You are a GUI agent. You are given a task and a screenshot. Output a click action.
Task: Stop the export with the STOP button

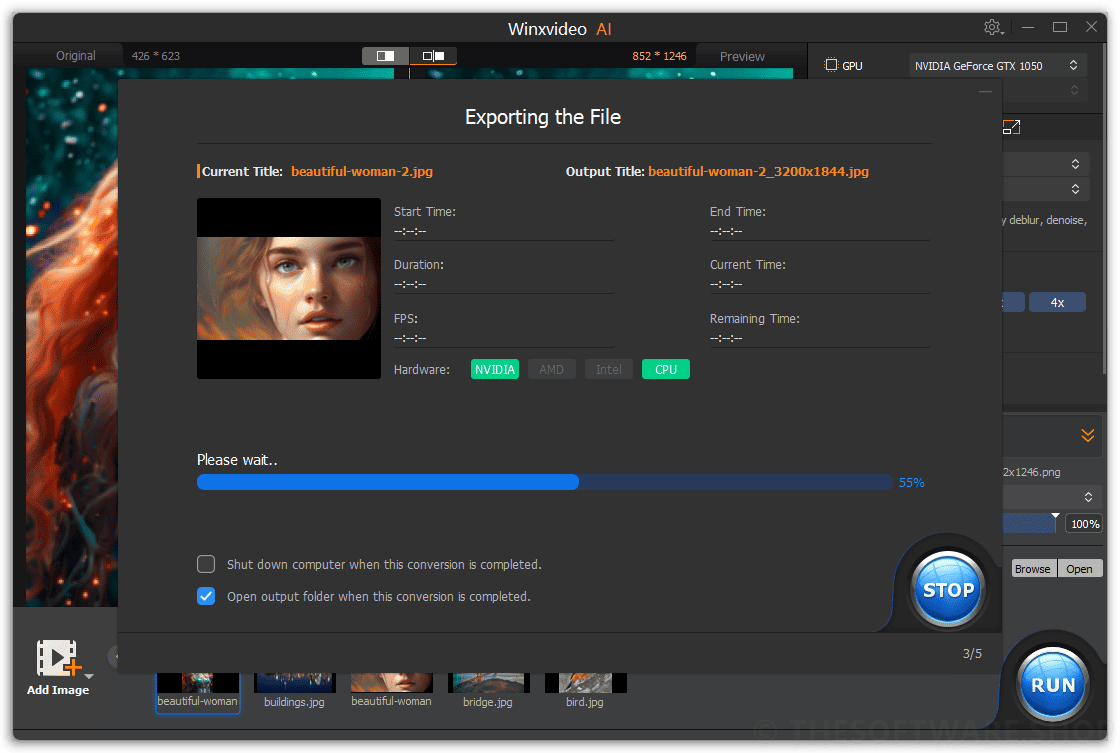pos(949,589)
